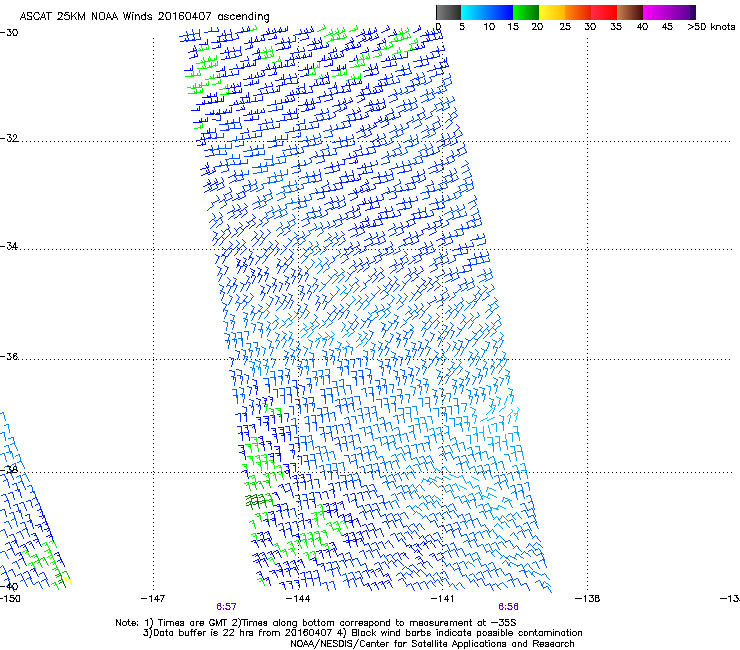The height and width of the screenshot is (650, 740).
Task: Click the note line starting 'Note: 1) Times are GMT'
Action: click(x=316, y=623)
